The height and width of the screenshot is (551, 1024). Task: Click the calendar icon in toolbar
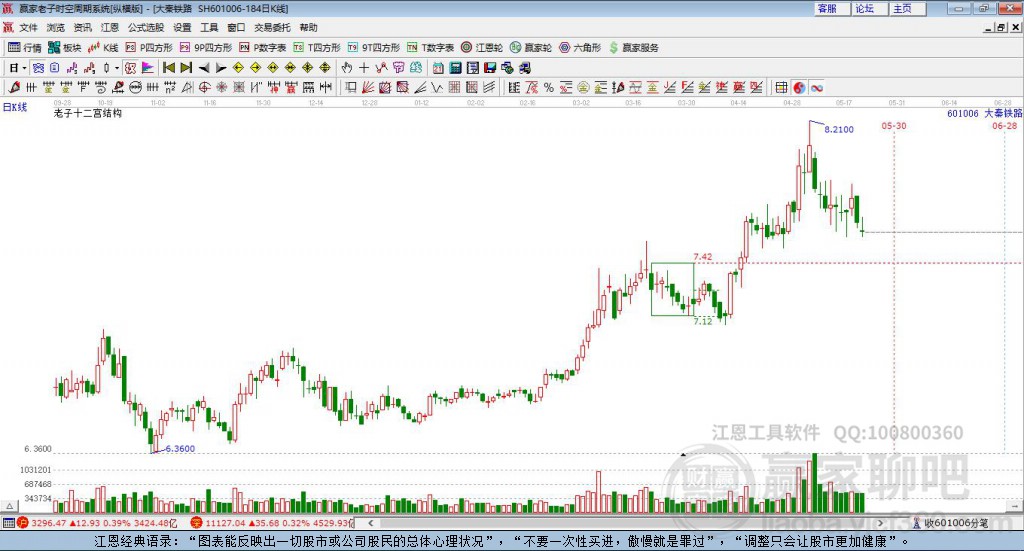tap(438, 68)
